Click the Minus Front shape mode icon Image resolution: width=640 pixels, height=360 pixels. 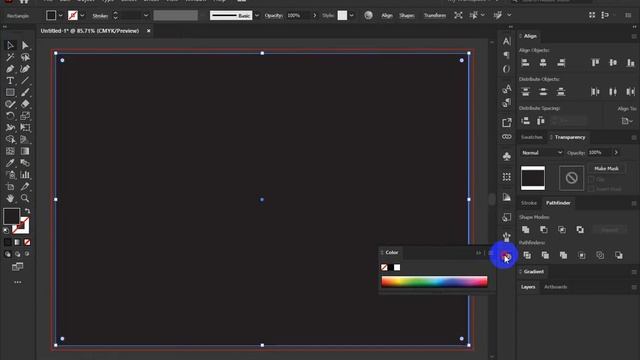pyautogui.click(x=544, y=230)
